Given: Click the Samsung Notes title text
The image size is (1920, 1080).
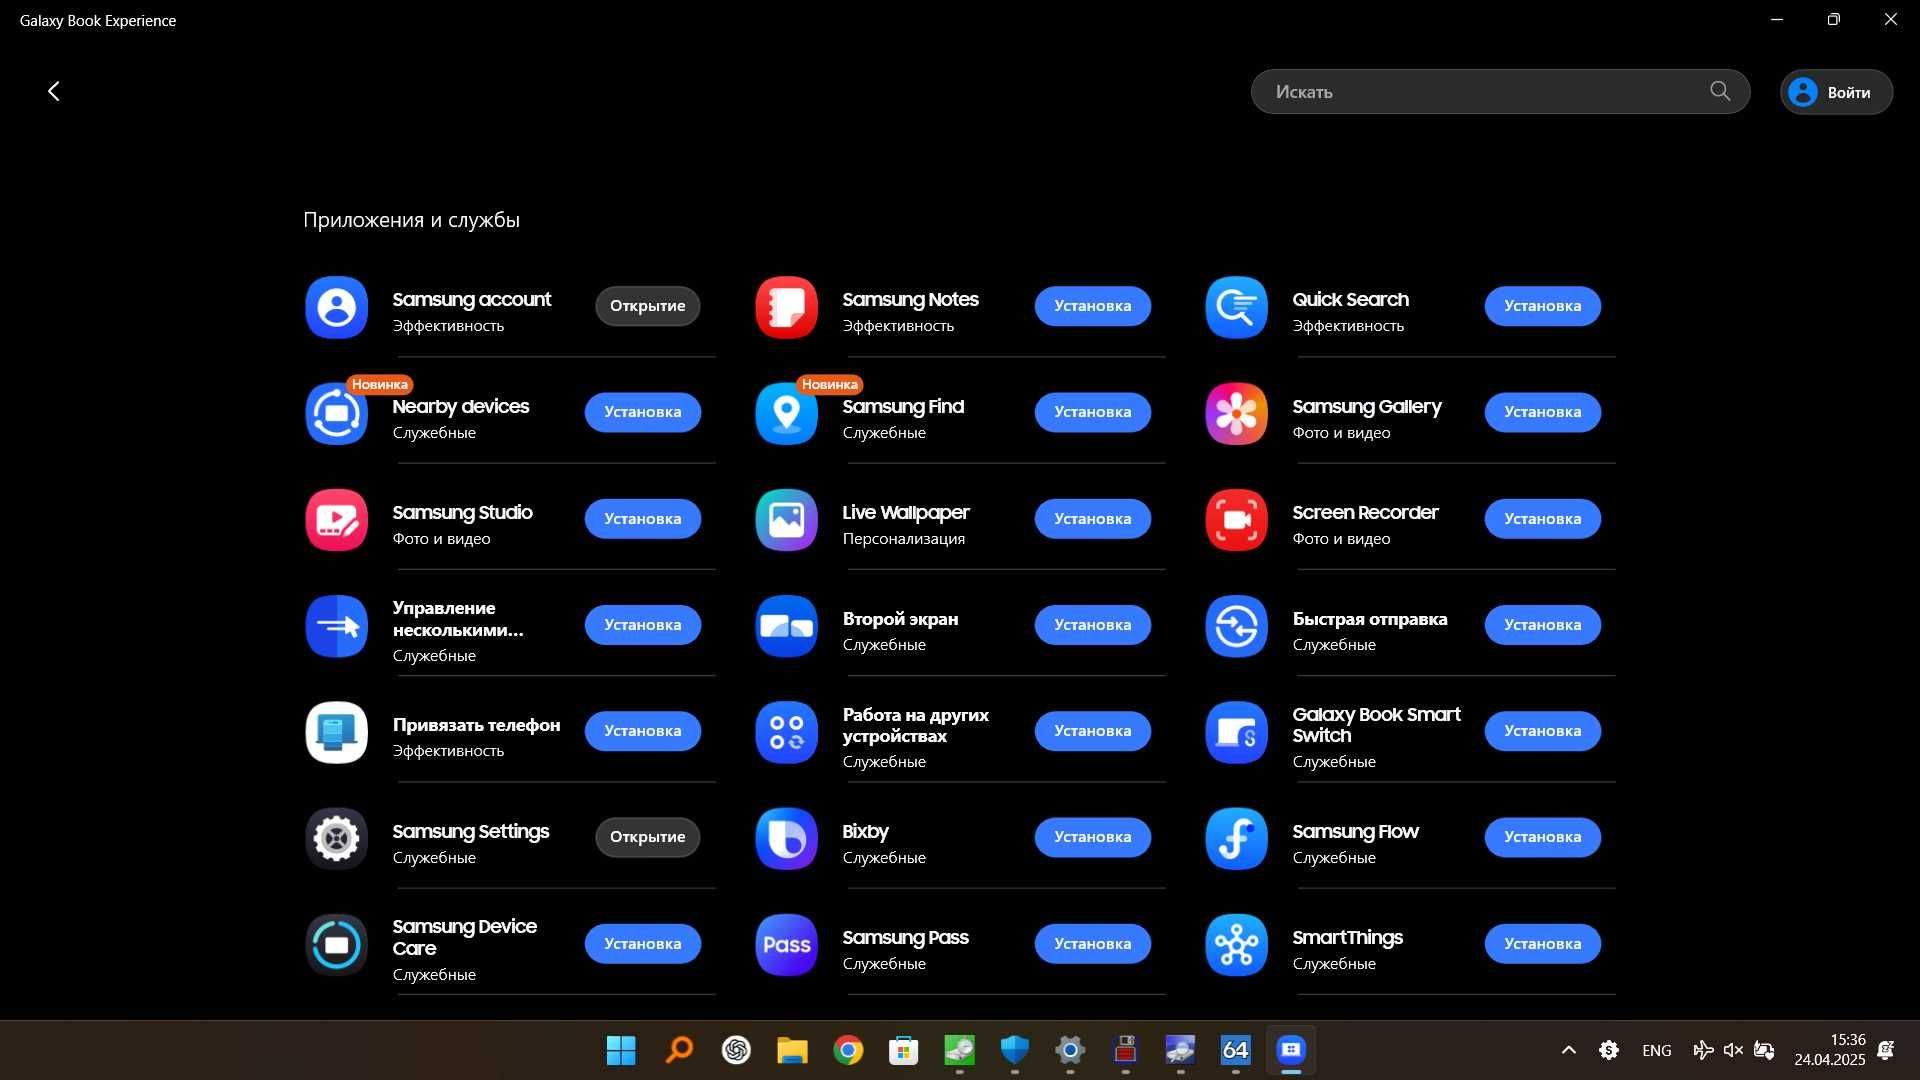Looking at the screenshot, I should pos(910,299).
